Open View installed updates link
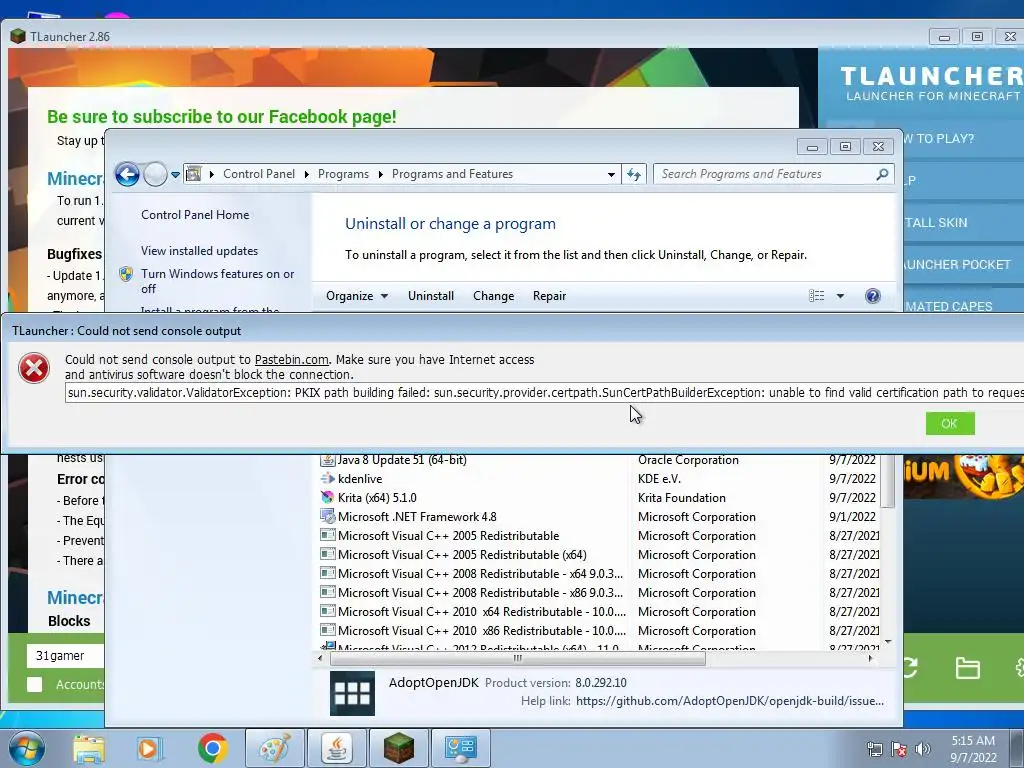 tap(199, 251)
